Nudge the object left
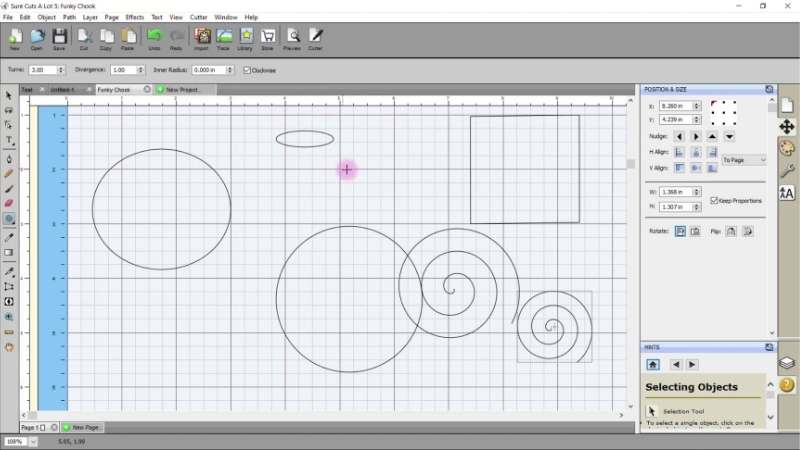The height and width of the screenshot is (450, 800). point(679,137)
